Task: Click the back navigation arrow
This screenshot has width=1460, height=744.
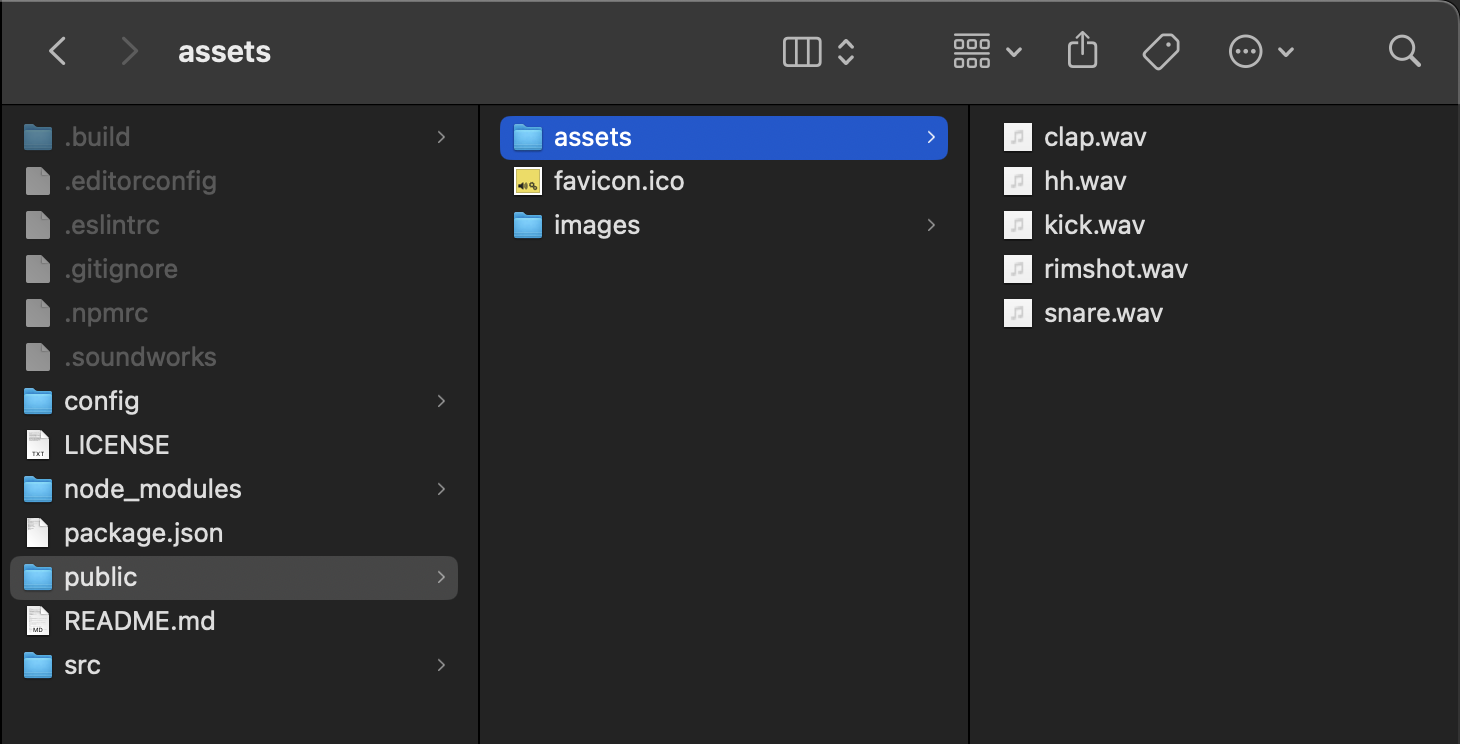Action: 57,50
